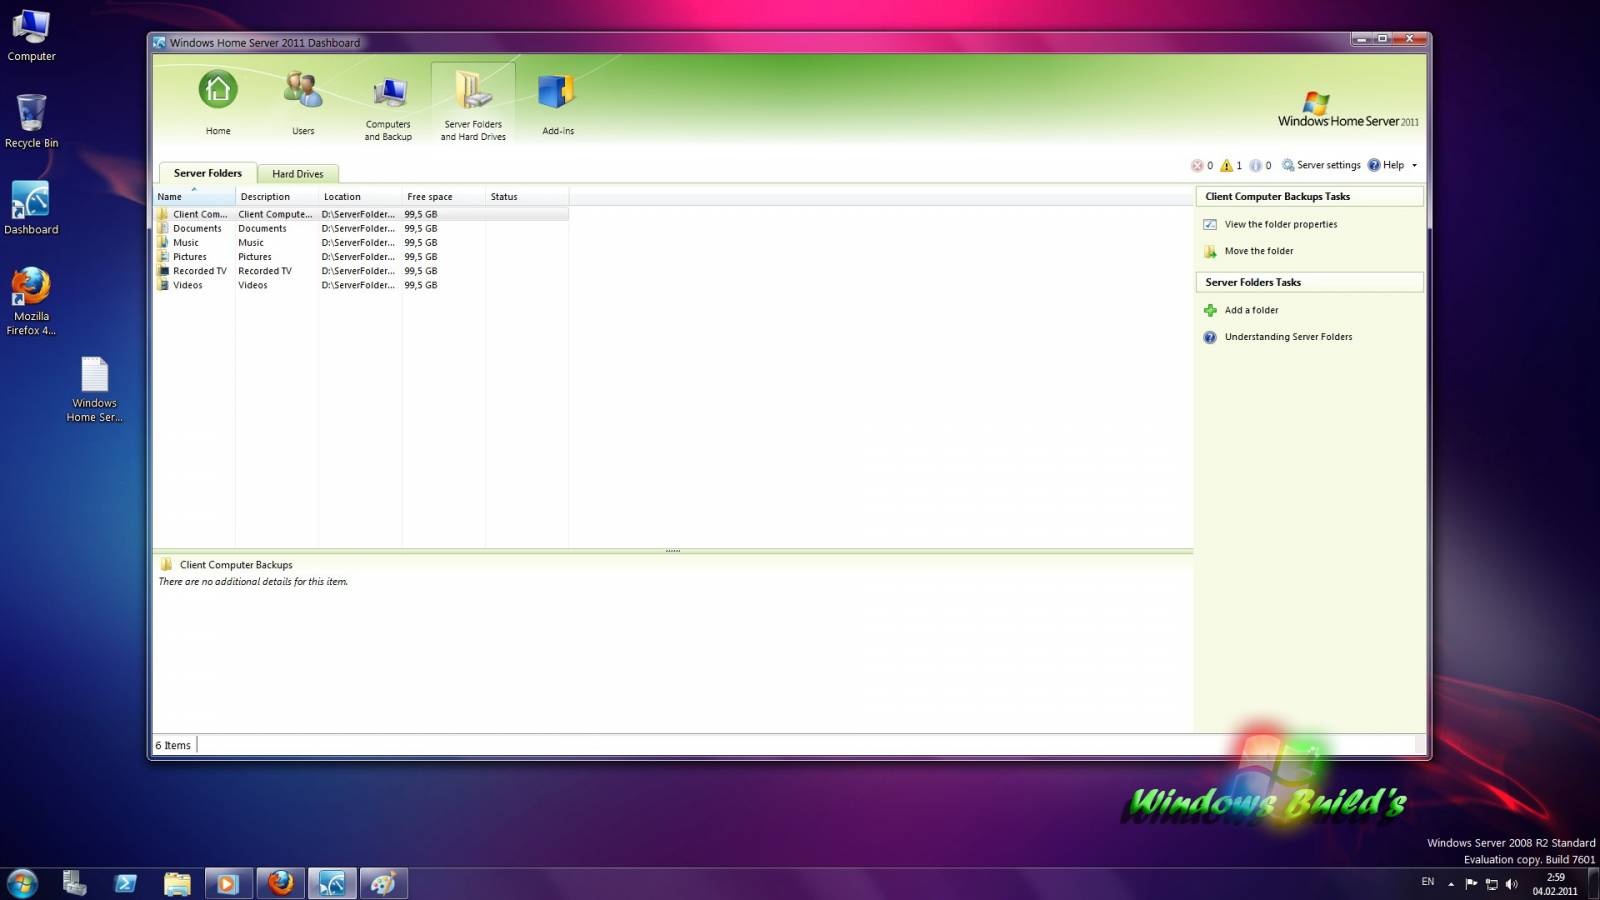Click the Move the folder icon

pyautogui.click(x=1210, y=251)
